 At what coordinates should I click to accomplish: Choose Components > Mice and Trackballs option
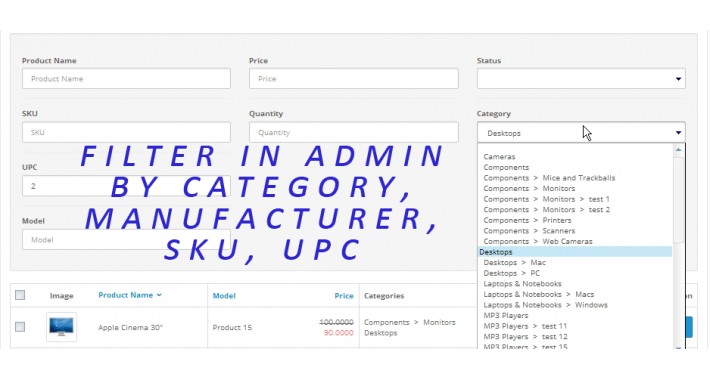[549, 178]
